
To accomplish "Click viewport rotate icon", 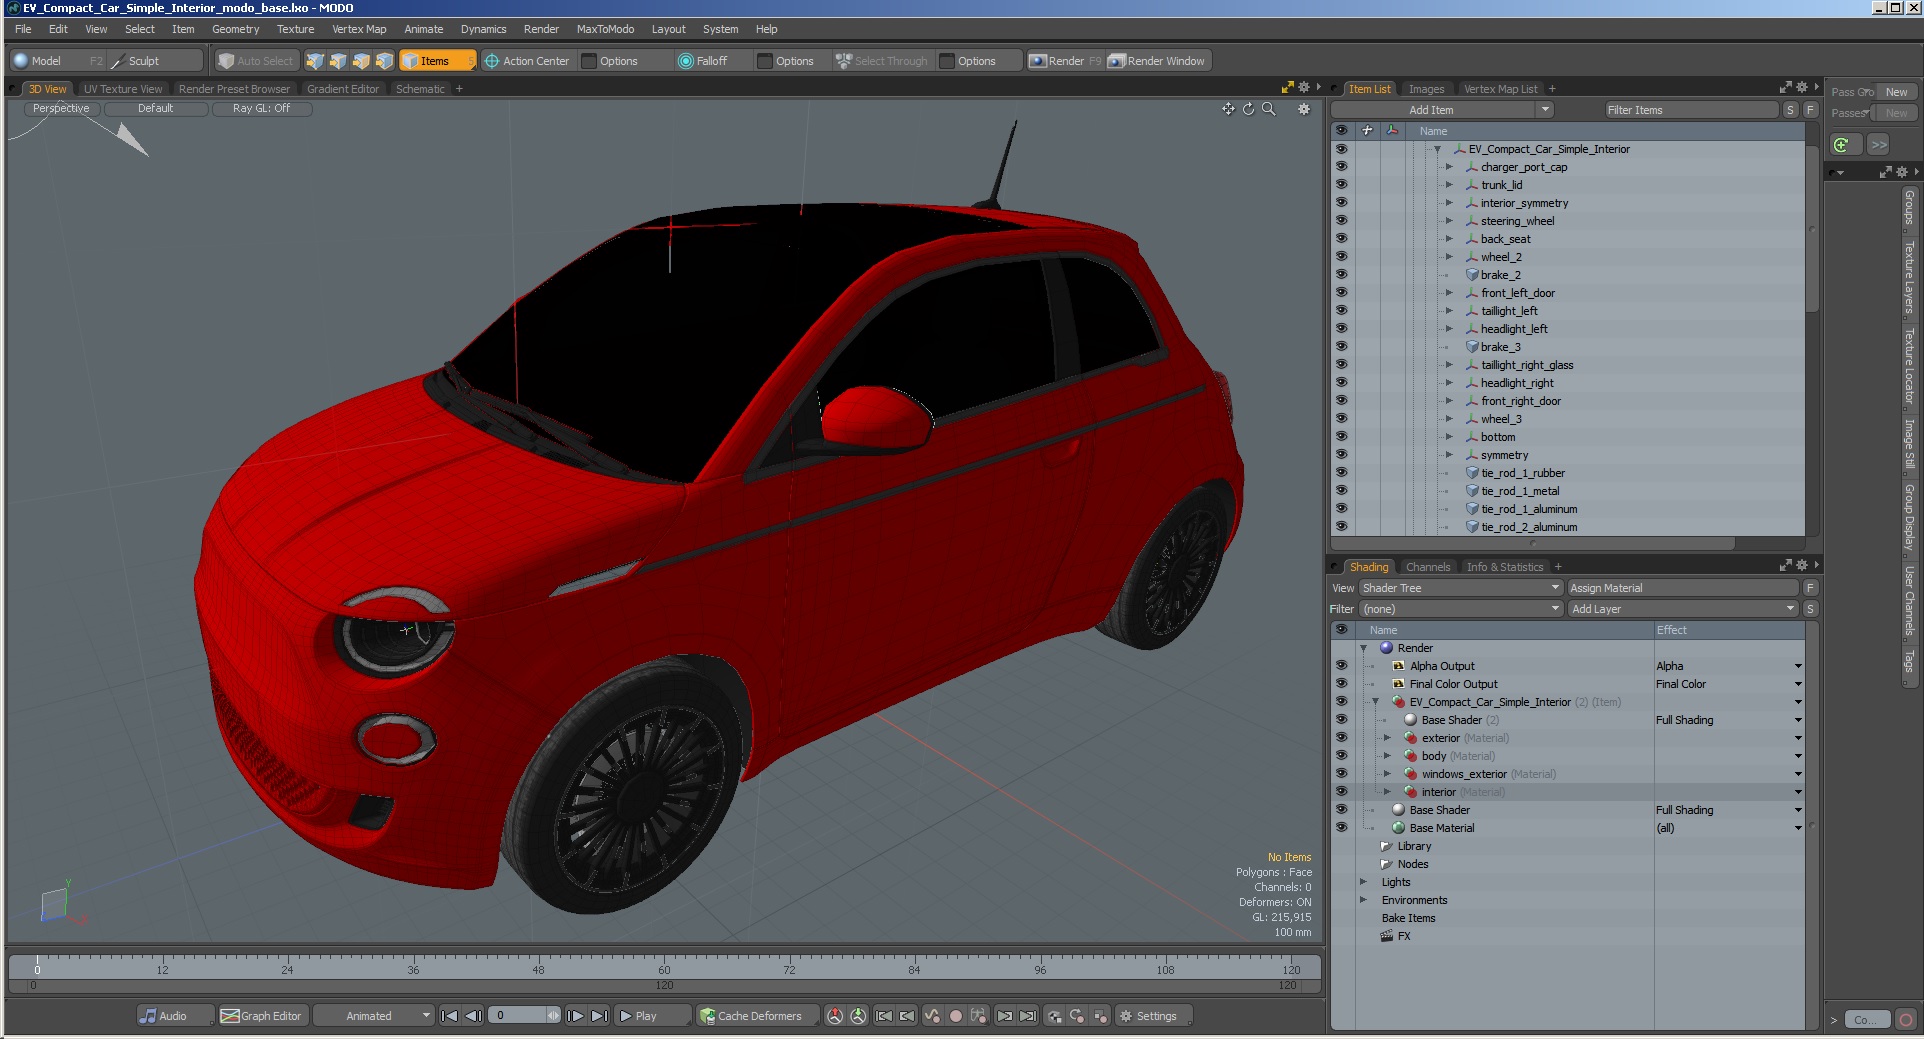I will 1248,109.
